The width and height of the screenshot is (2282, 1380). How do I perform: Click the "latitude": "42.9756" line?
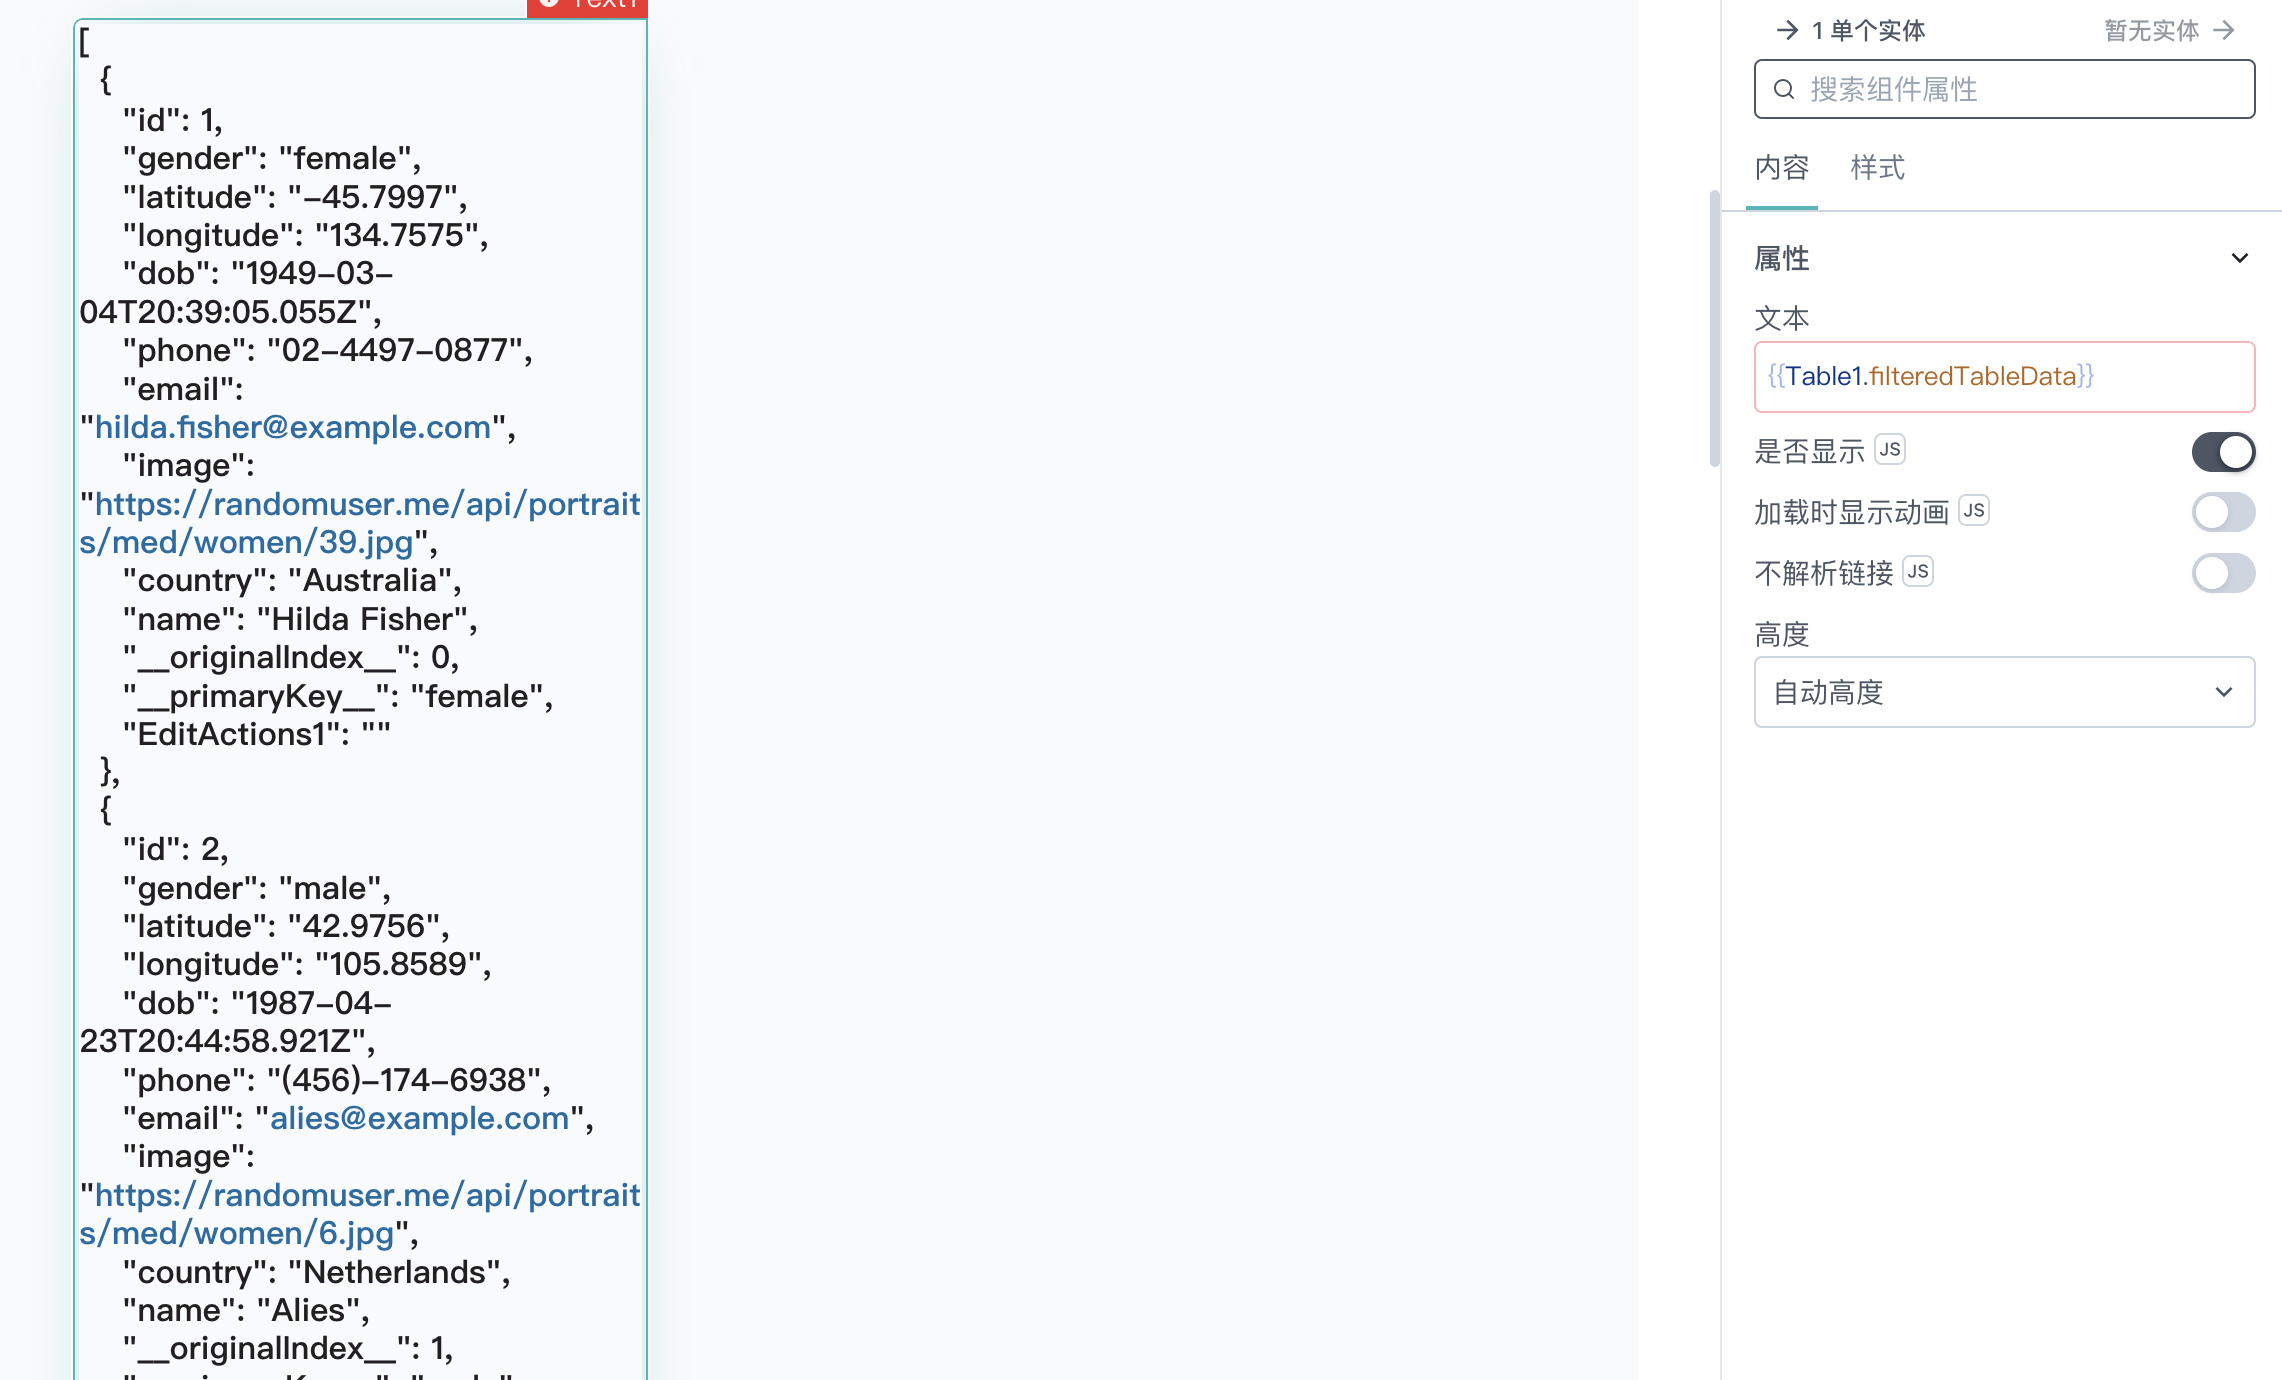pos(286,926)
